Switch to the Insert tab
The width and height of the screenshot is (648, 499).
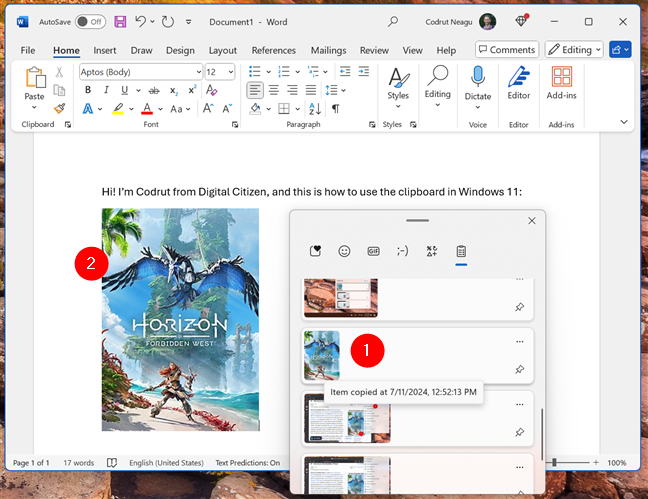point(105,50)
